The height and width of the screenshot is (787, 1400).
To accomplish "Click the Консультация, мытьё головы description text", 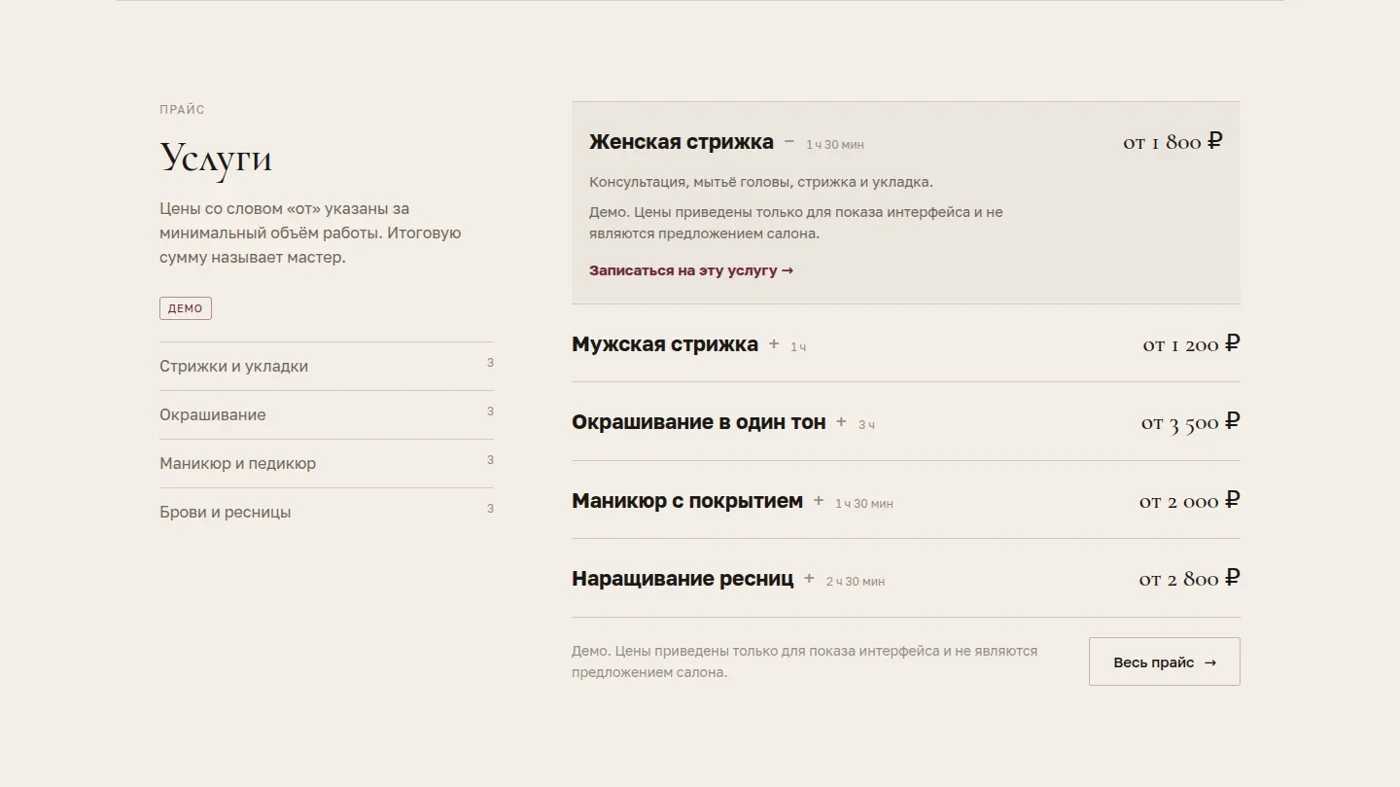I will click(x=761, y=182).
